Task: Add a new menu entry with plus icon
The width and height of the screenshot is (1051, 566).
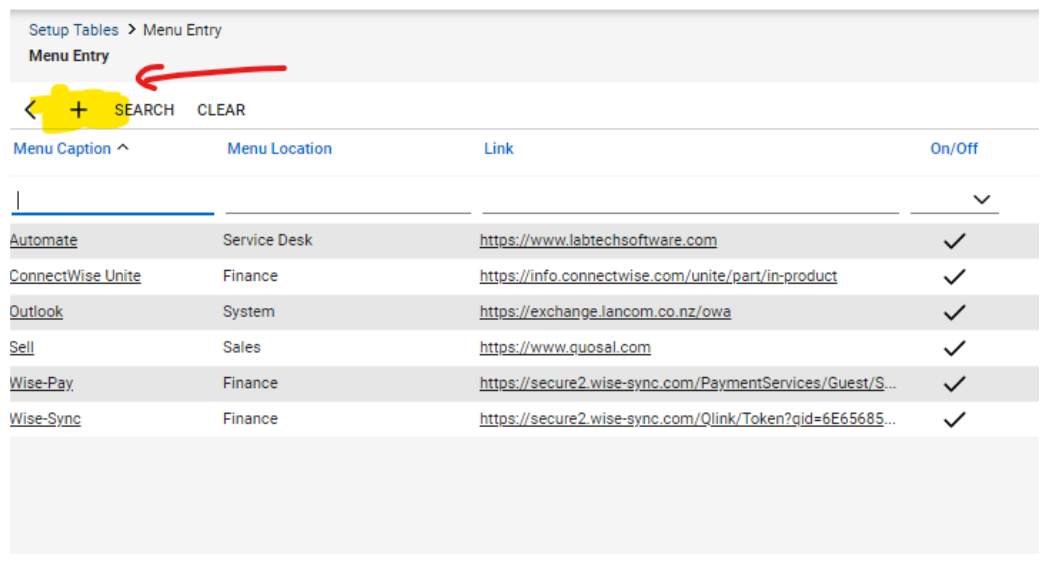Action: pyautogui.click(x=78, y=109)
